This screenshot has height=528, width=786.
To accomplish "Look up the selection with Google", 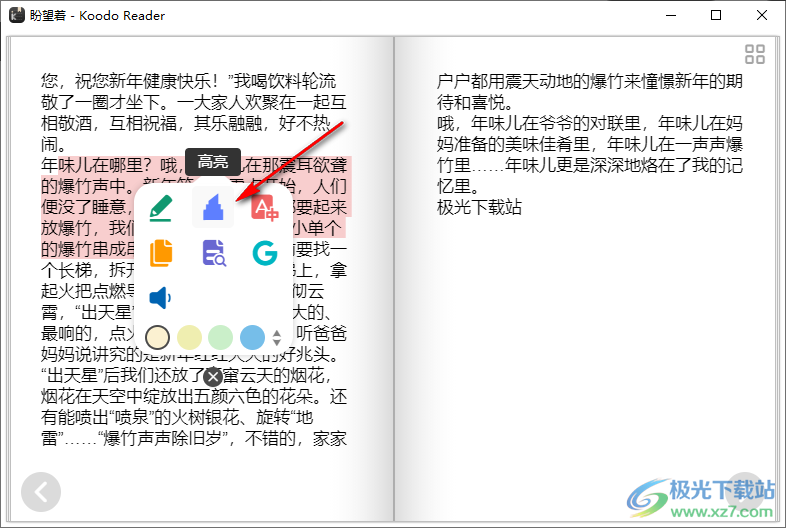I will click(x=265, y=253).
